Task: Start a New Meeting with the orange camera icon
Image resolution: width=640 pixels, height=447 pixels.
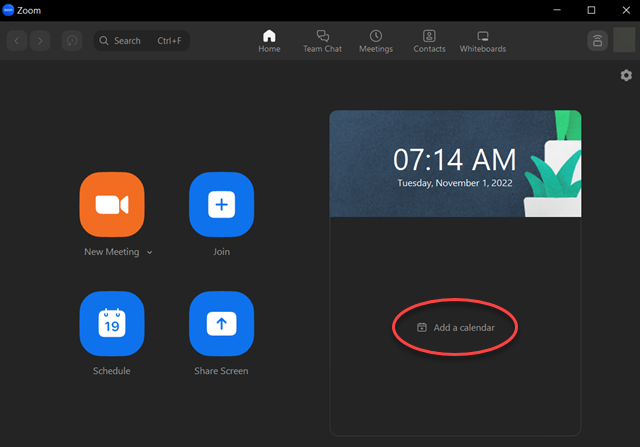Action: (111, 204)
